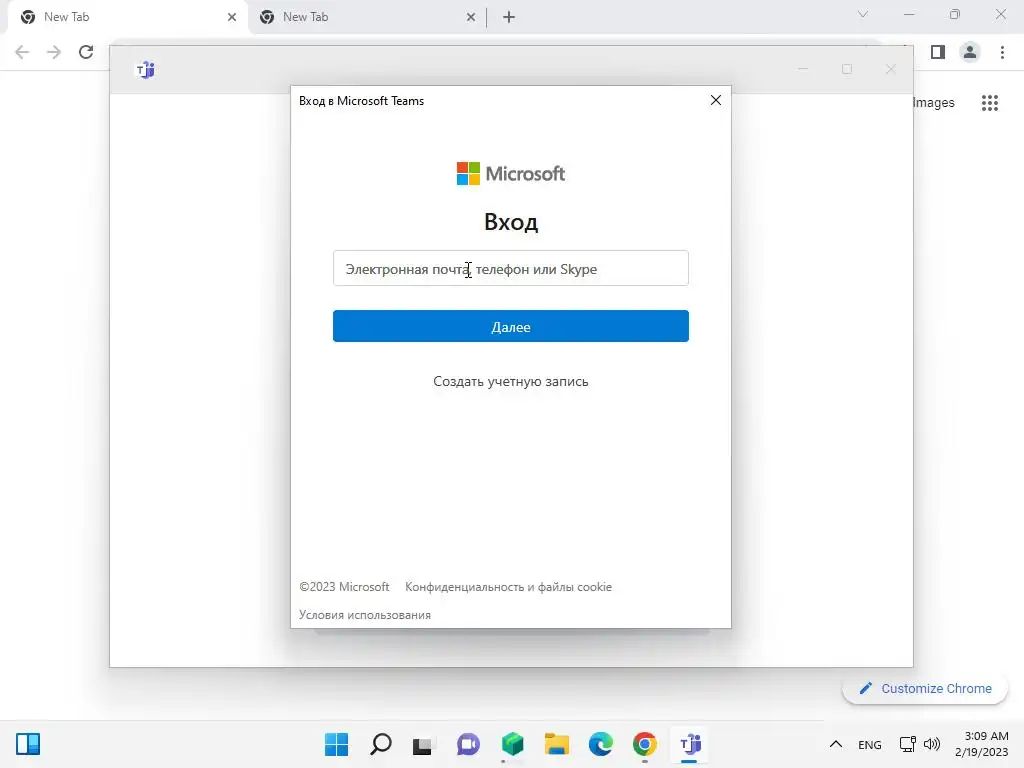Screen dimensions: 1024x768
Task: Open the Windows Start menu
Action: coord(336,744)
